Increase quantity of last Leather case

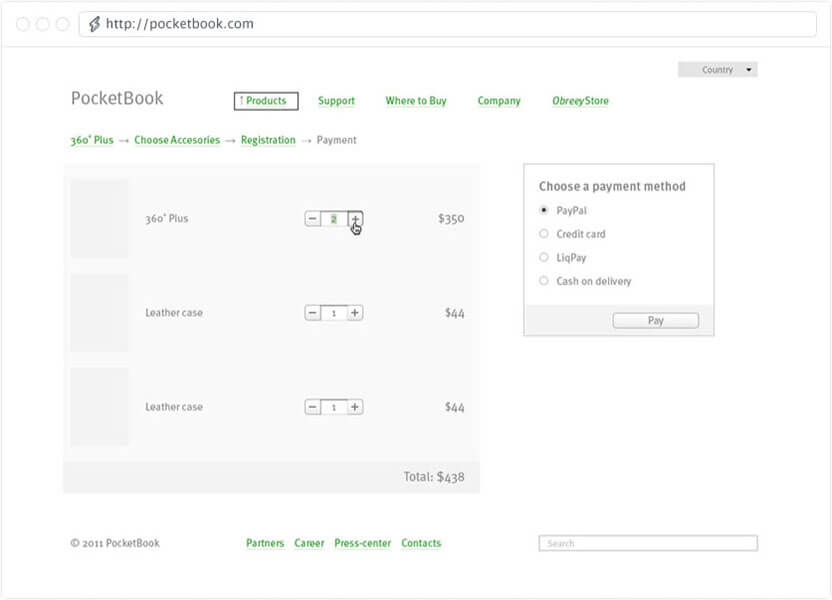pos(355,407)
